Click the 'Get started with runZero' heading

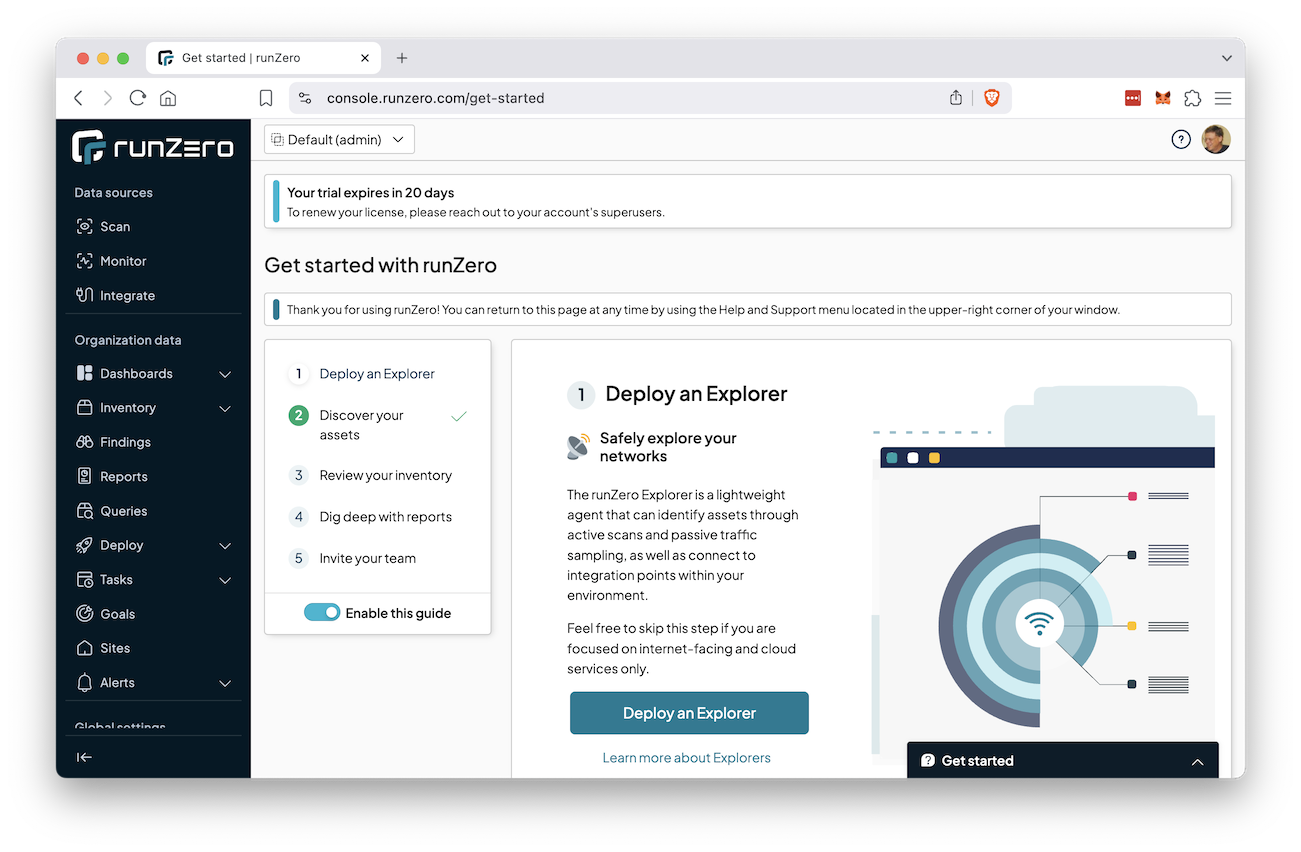pyautogui.click(x=380, y=266)
